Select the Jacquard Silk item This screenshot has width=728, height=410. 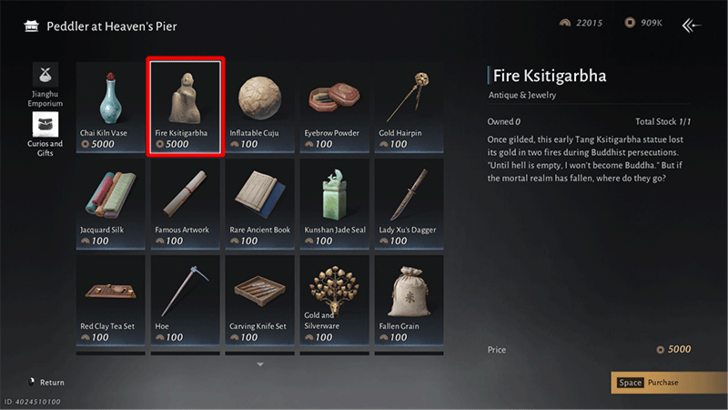pos(110,204)
